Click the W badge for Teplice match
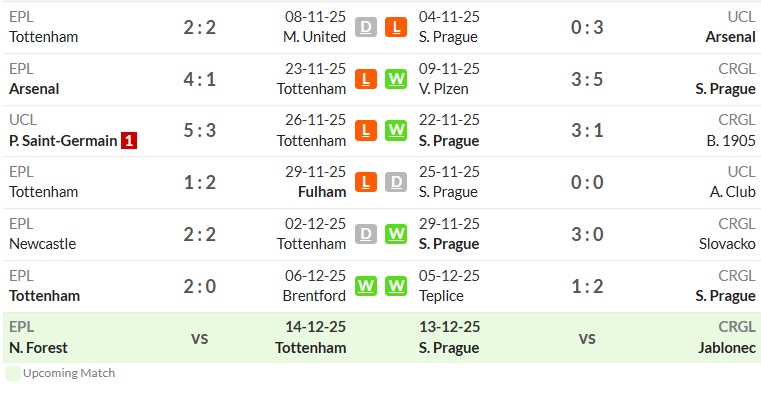The width and height of the screenshot is (761, 402). pos(396,286)
